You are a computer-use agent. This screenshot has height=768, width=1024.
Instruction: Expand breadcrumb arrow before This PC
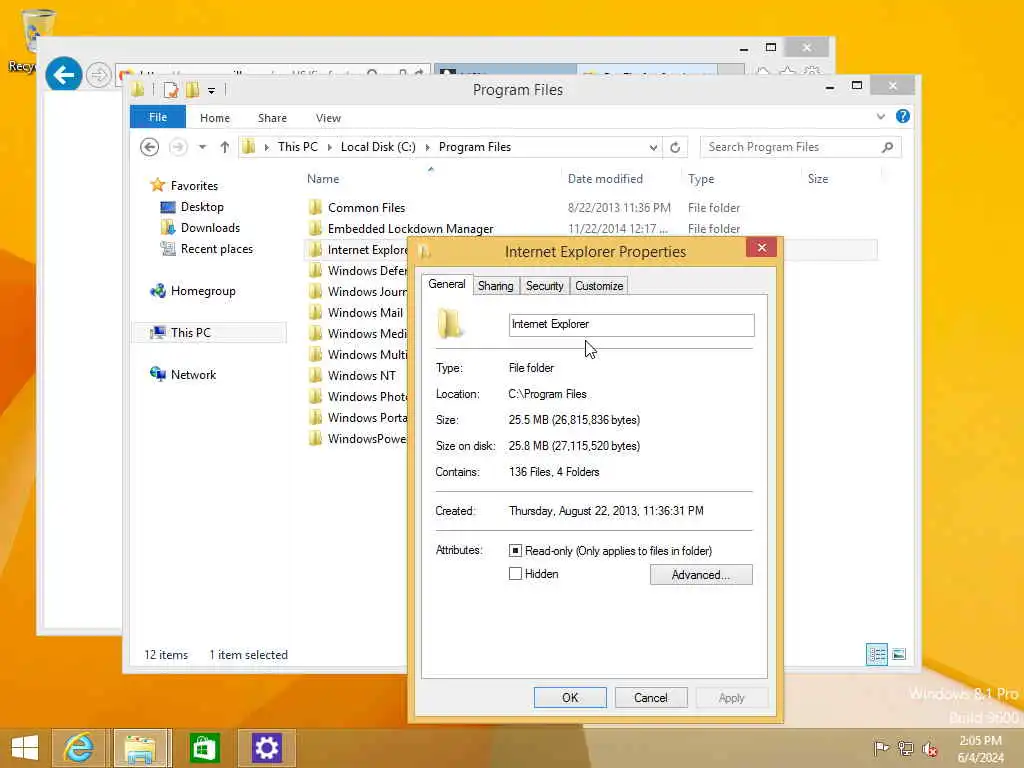[266, 148]
